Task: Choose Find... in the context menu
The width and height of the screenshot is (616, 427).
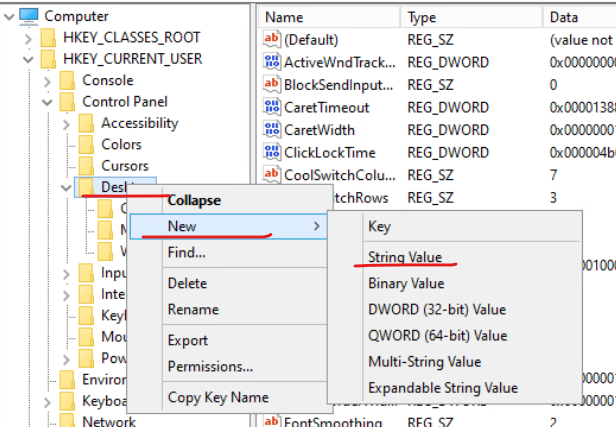Action: (186, 253)
